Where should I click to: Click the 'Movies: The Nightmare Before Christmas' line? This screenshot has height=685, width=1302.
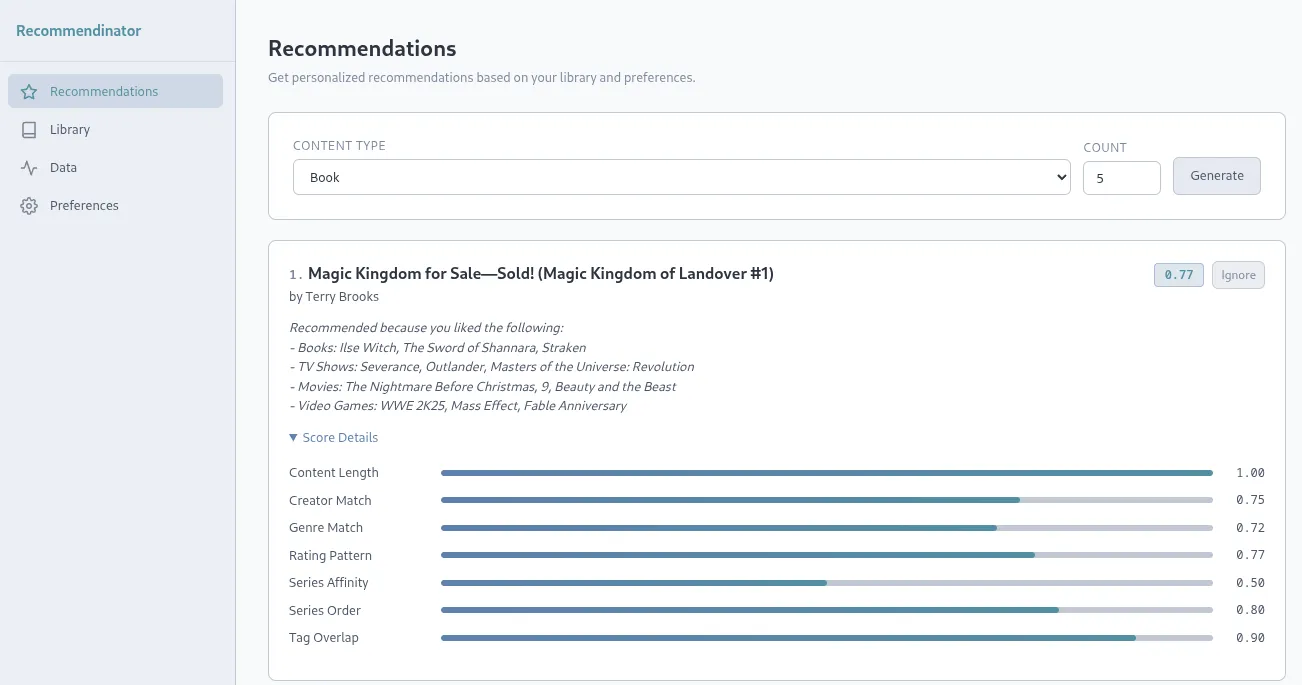[x=483, y=387]
